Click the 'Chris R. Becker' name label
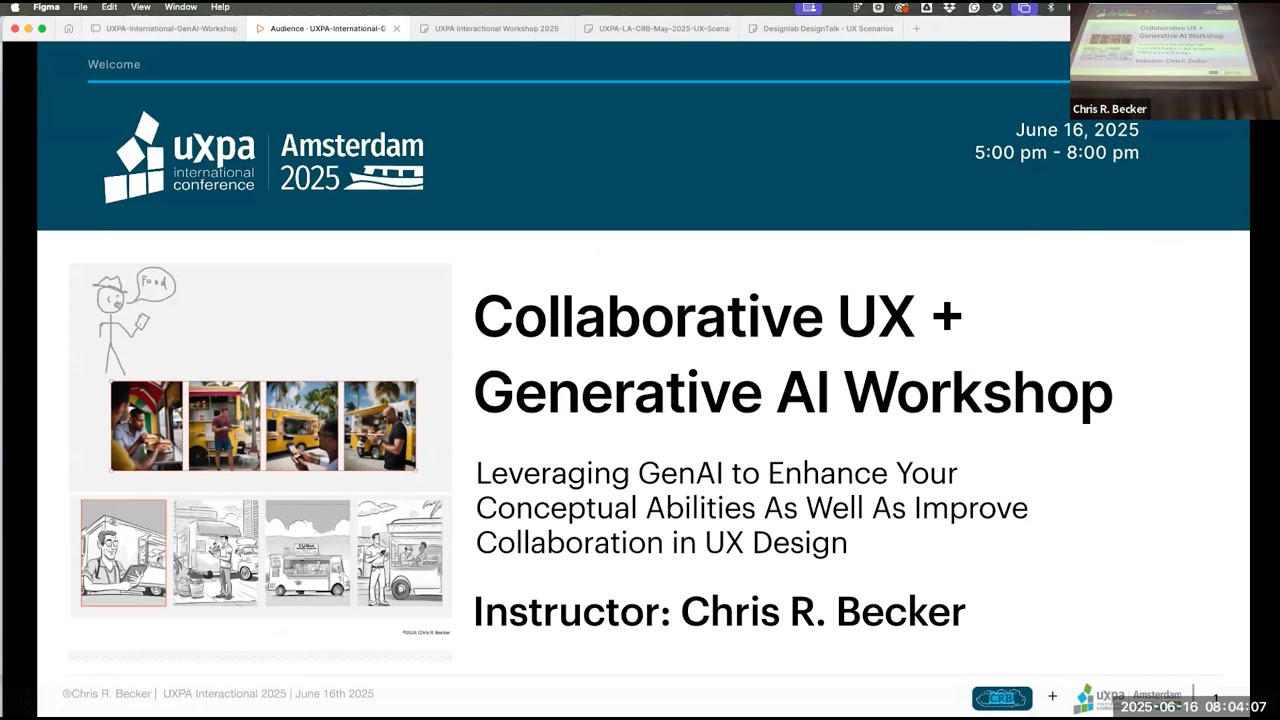Viewport: 1280px width, 720px height. click(1109, 109)
